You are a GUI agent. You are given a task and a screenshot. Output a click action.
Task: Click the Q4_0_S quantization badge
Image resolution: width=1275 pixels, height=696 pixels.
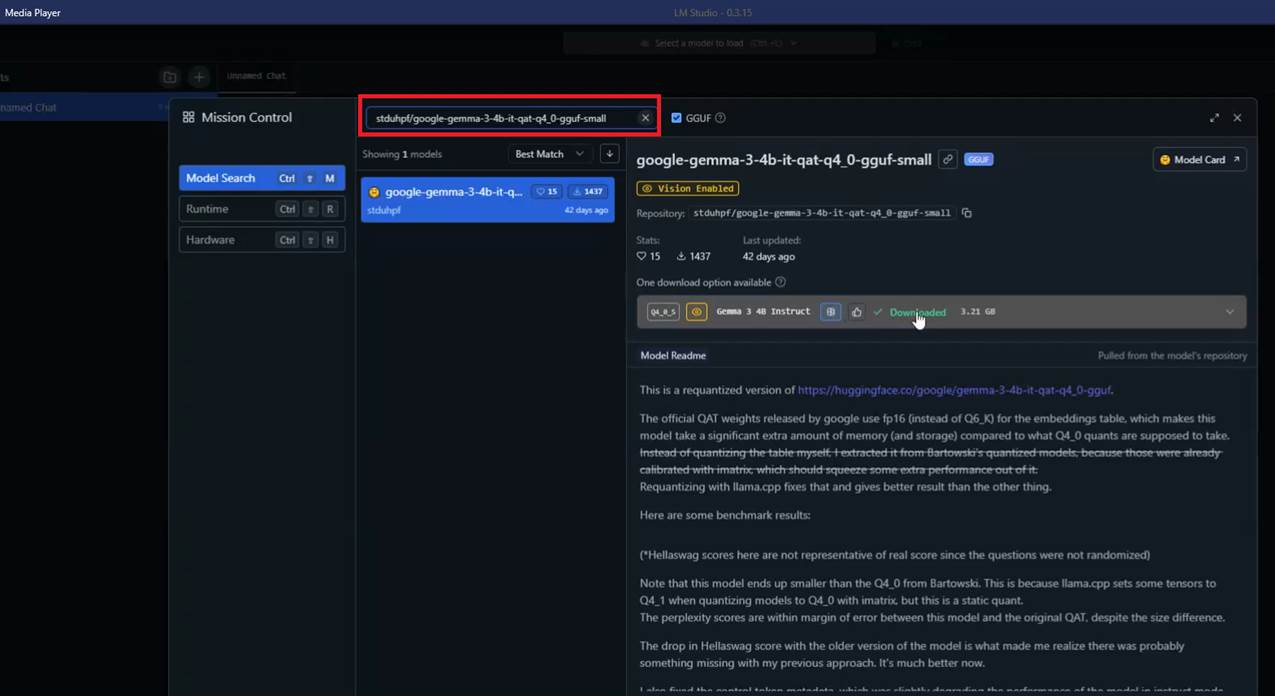coord(663,312)
